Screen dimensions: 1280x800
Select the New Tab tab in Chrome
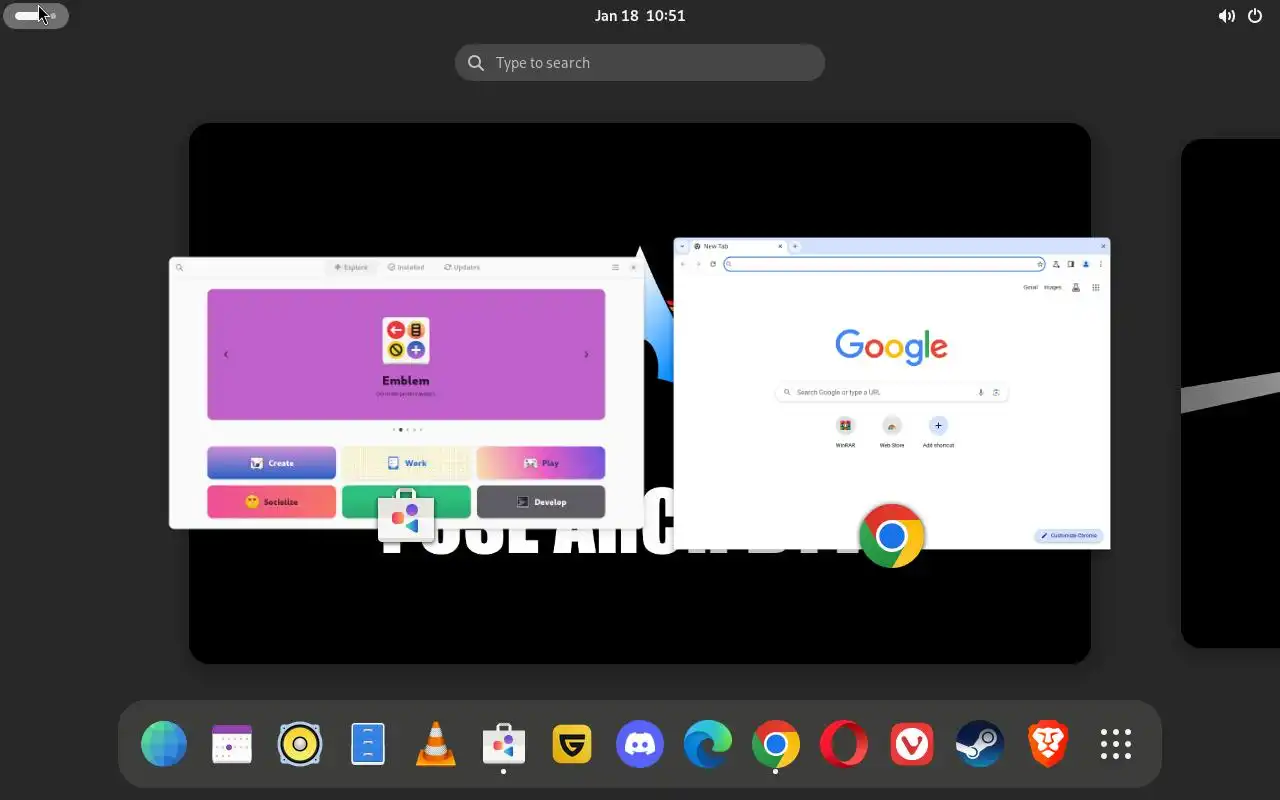click(x=739, y=246)
